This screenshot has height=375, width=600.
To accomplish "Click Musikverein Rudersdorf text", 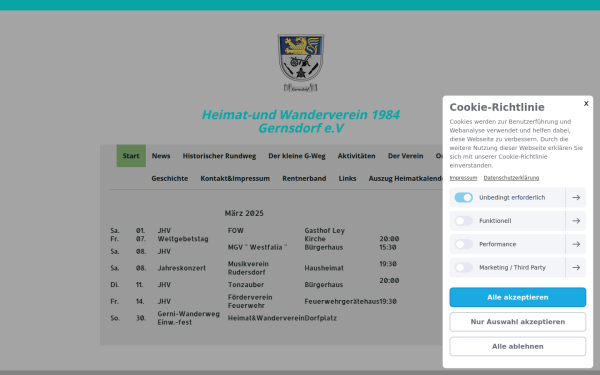I will [x=248, y=268].
